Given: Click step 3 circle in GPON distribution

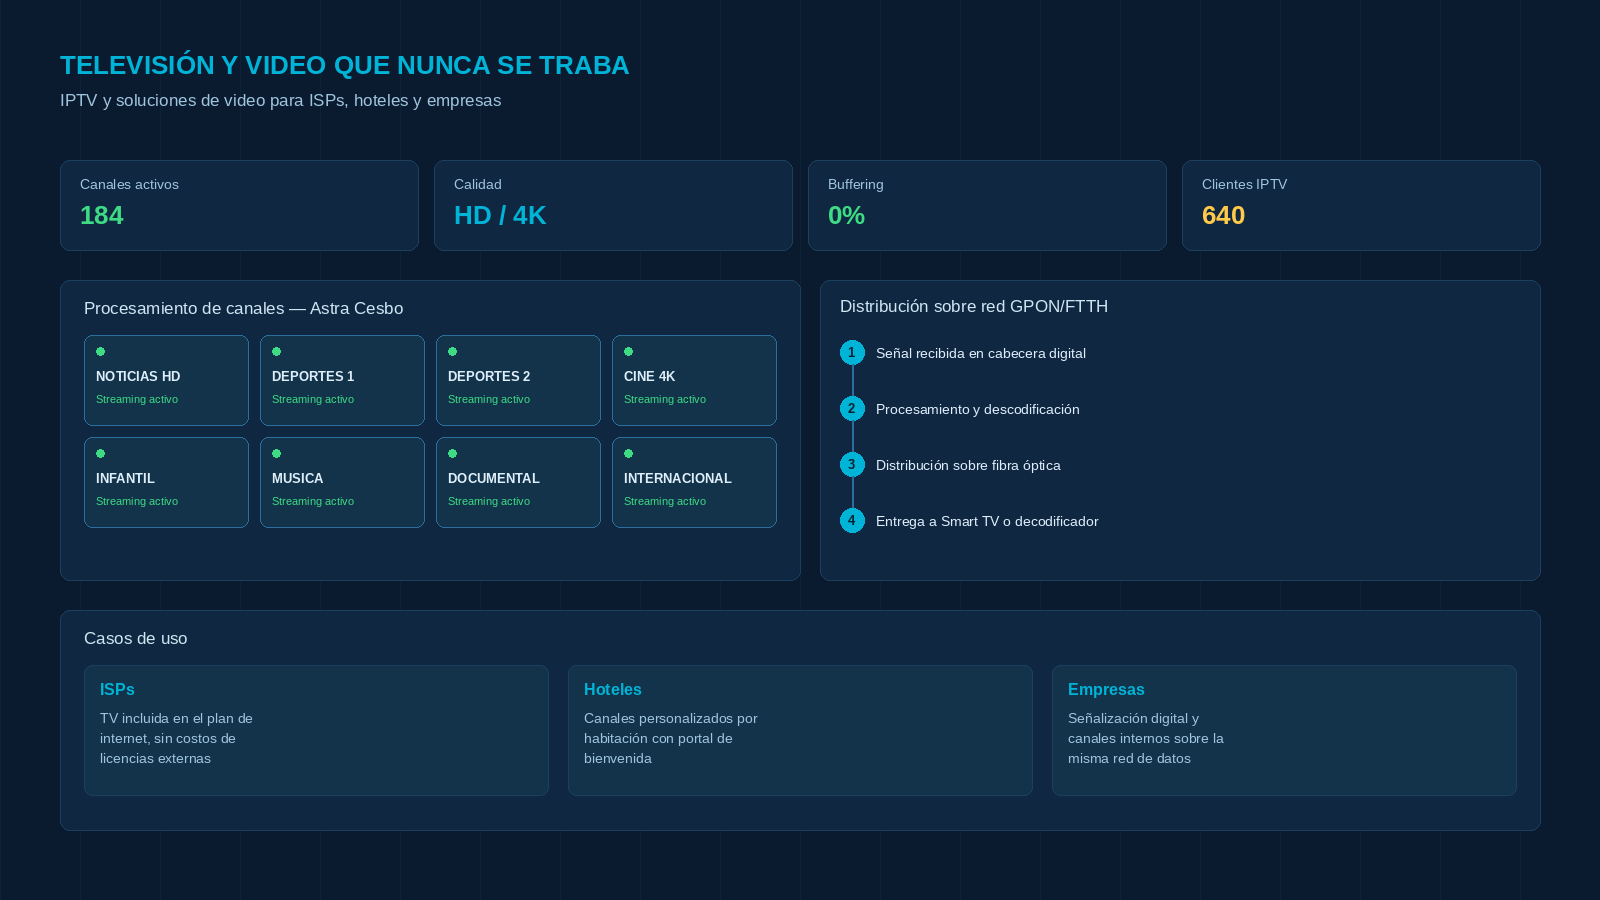Looking at the screenshot, I should pyautogui.click(x=852, y=464).
